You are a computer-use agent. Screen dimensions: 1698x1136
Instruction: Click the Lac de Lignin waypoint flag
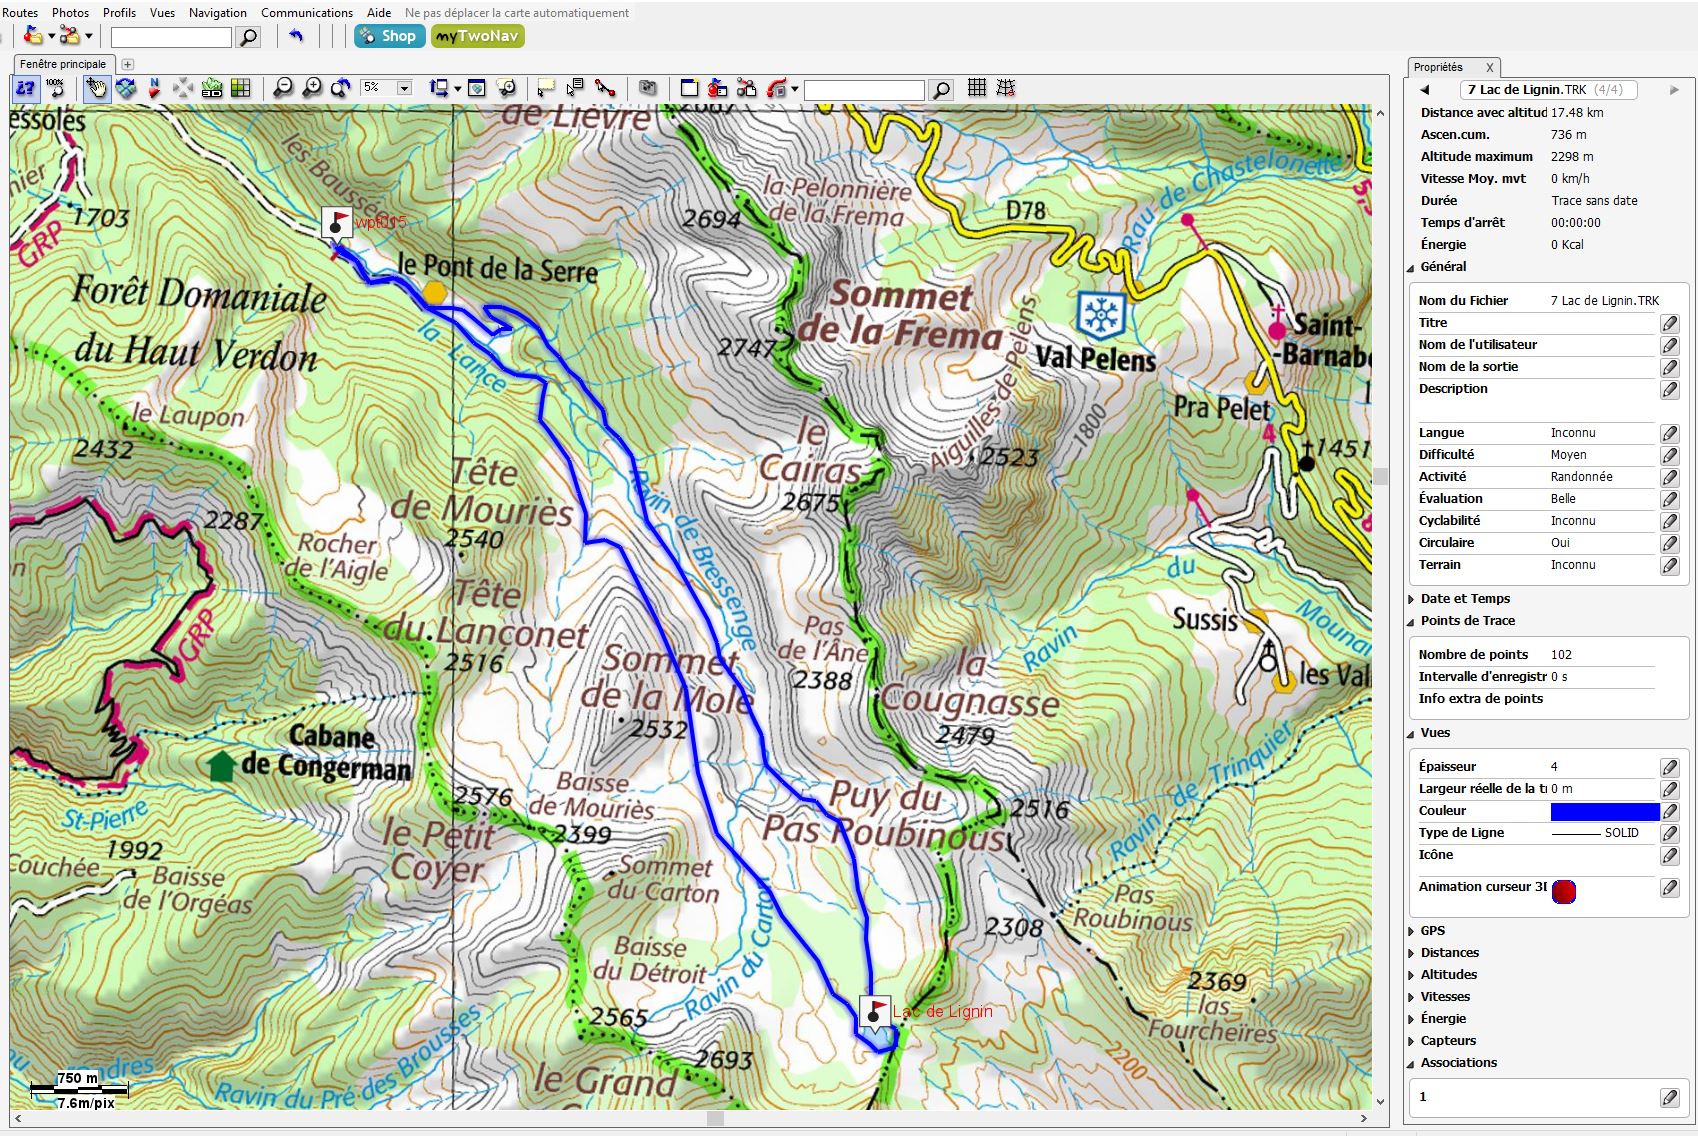[874, 1011]
